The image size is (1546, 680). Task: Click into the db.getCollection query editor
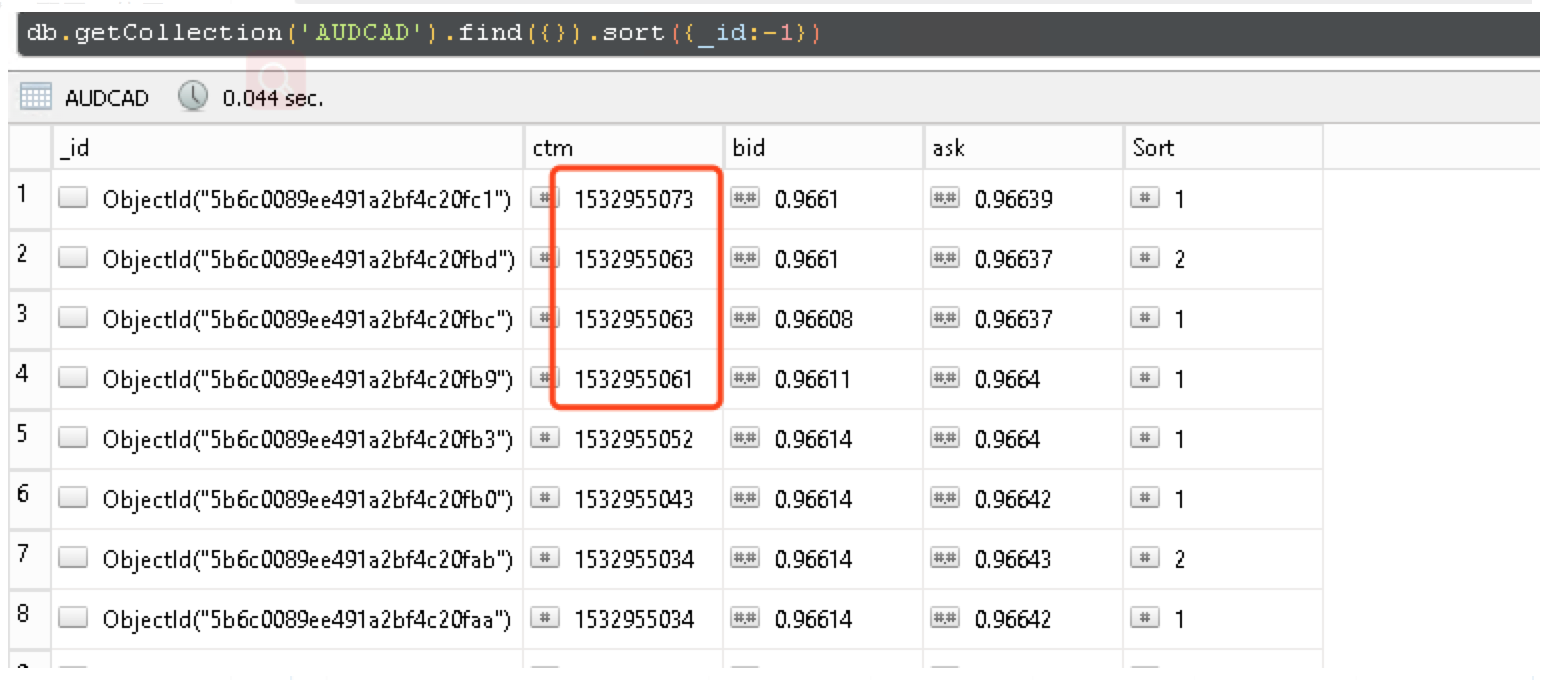coord(778,33)
